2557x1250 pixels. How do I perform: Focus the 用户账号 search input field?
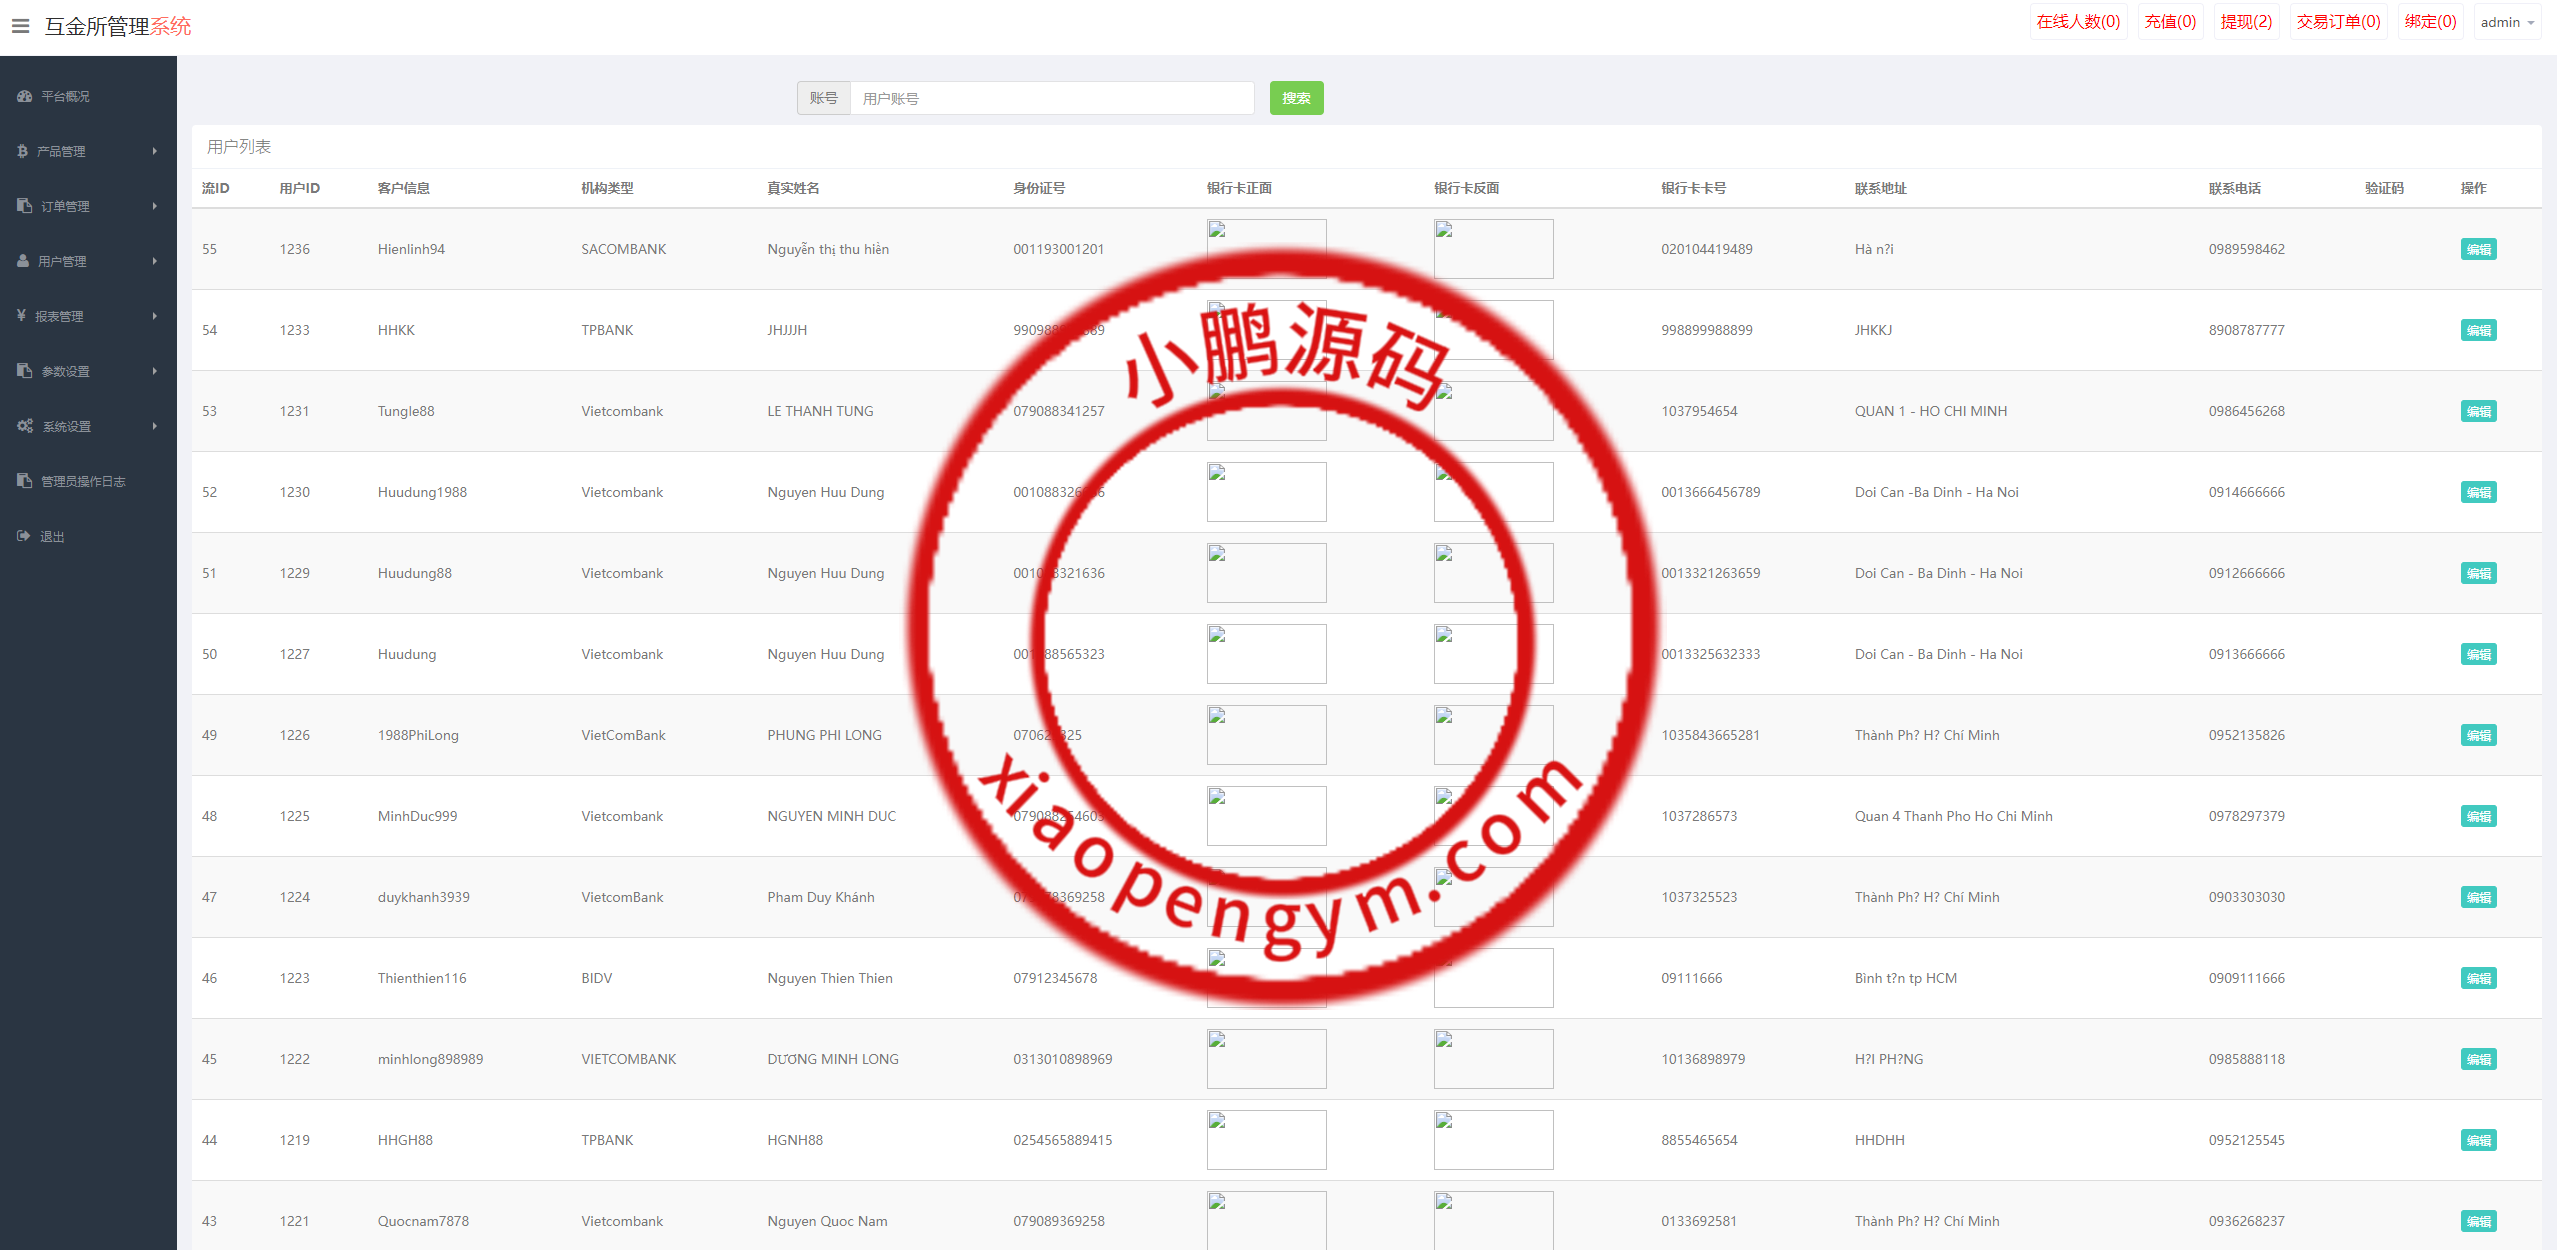click(x=1051, y=98)
